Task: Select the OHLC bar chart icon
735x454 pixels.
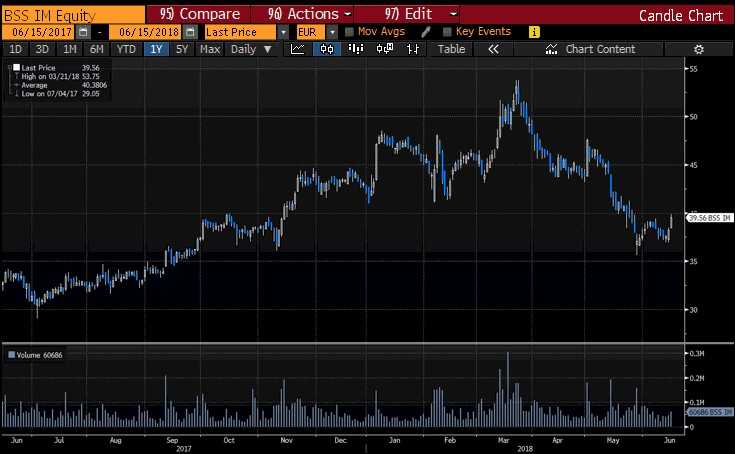Action: 413,49
